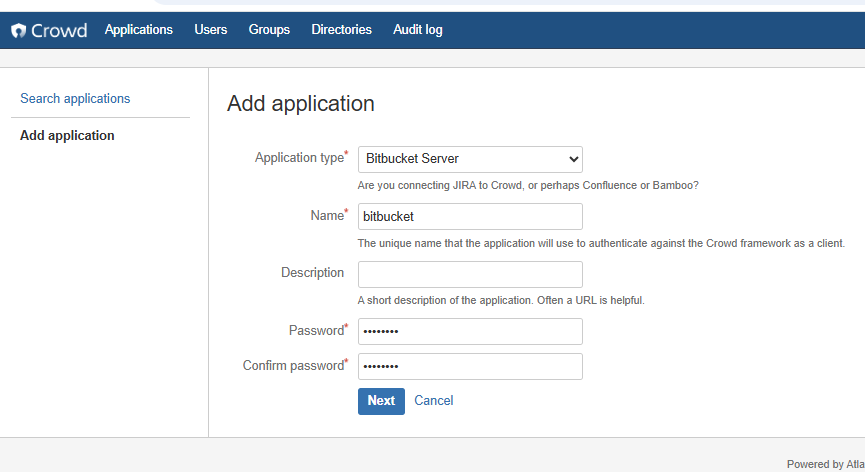Click the Description field label
Image resolution: width=865 pixels, height=472 pixels.
[312, 273]
